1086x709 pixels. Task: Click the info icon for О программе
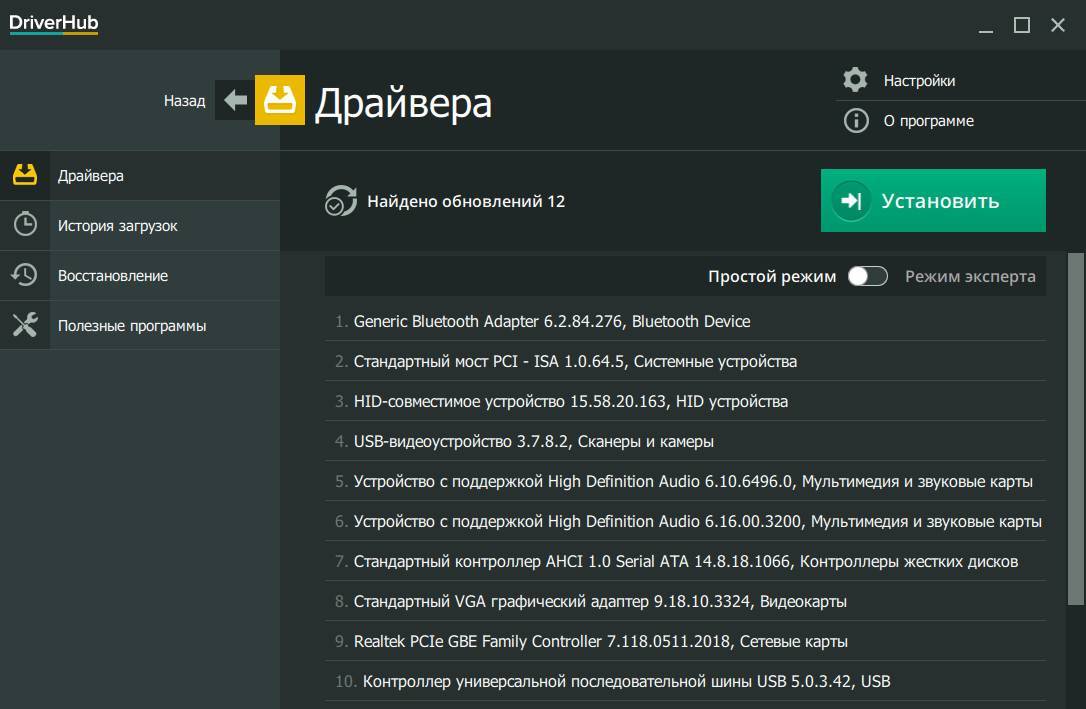pos(855,121)
